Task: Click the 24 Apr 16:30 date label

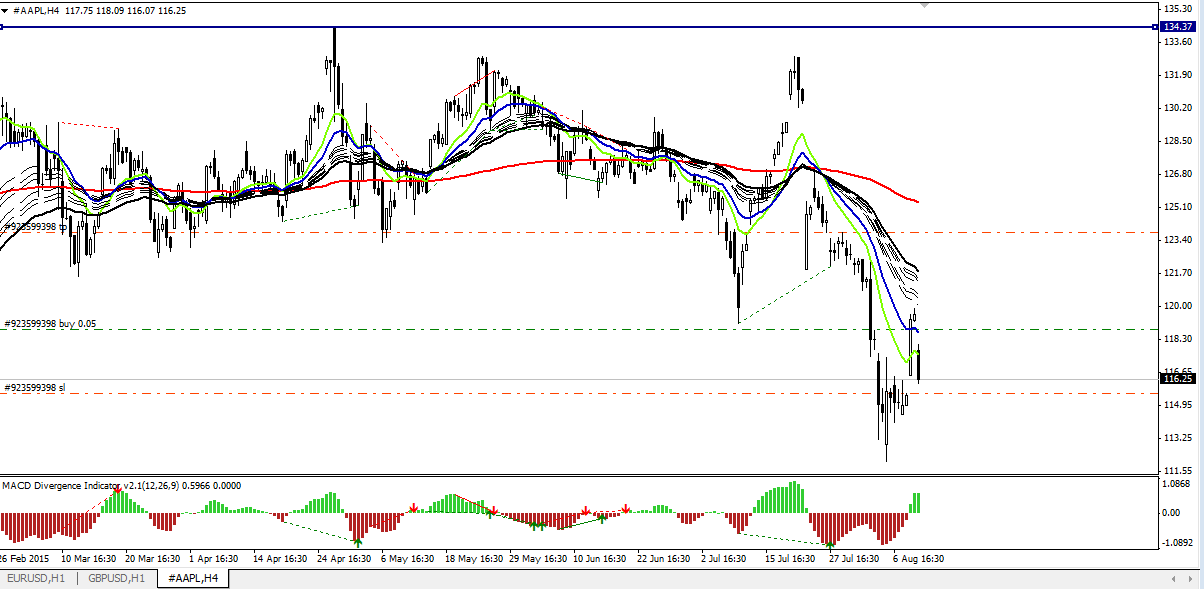Action: (345, 559)
